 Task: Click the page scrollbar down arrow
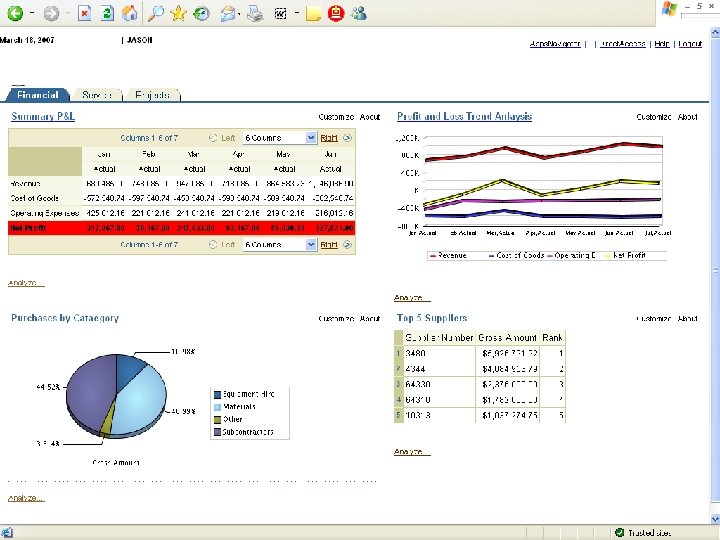coord(715,519)
